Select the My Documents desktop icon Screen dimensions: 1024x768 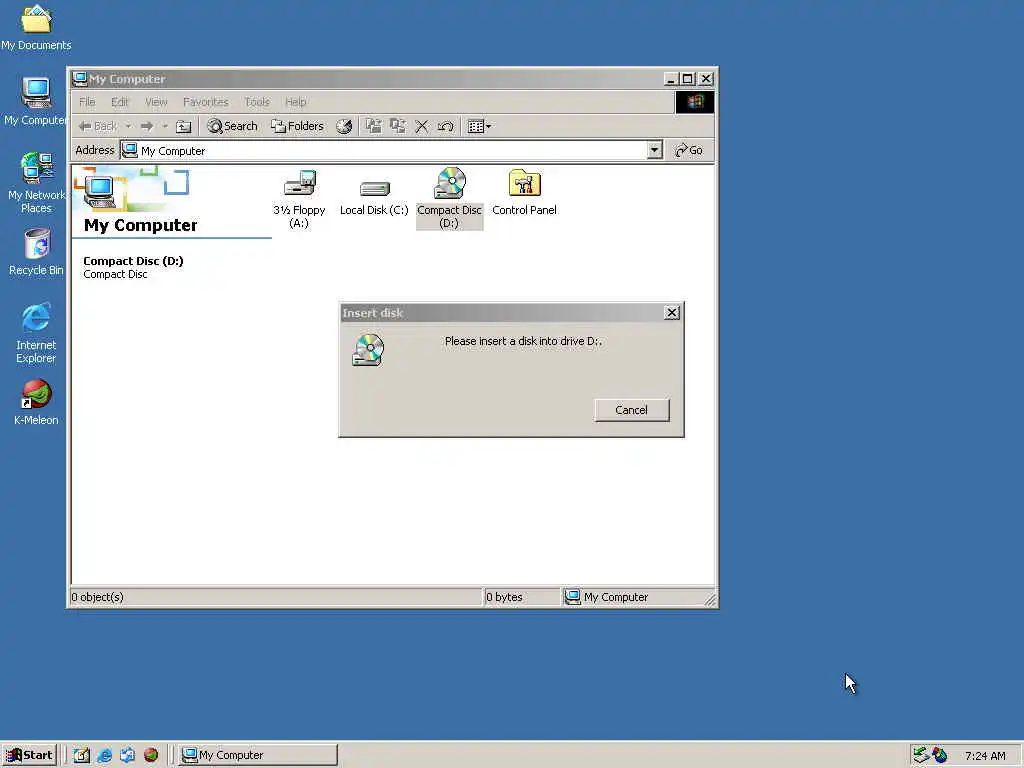(36, 27)
